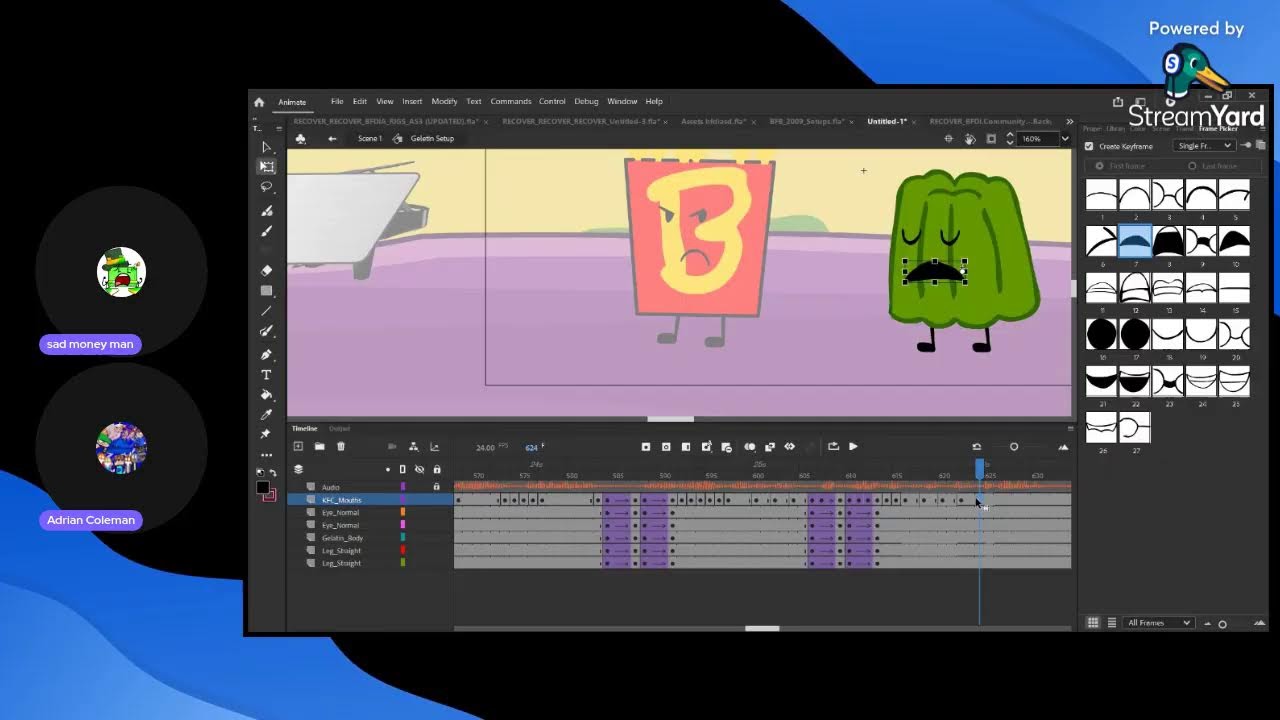
Task: Open the three-dots Edit Toolbar menu
Action: point(267,455)
